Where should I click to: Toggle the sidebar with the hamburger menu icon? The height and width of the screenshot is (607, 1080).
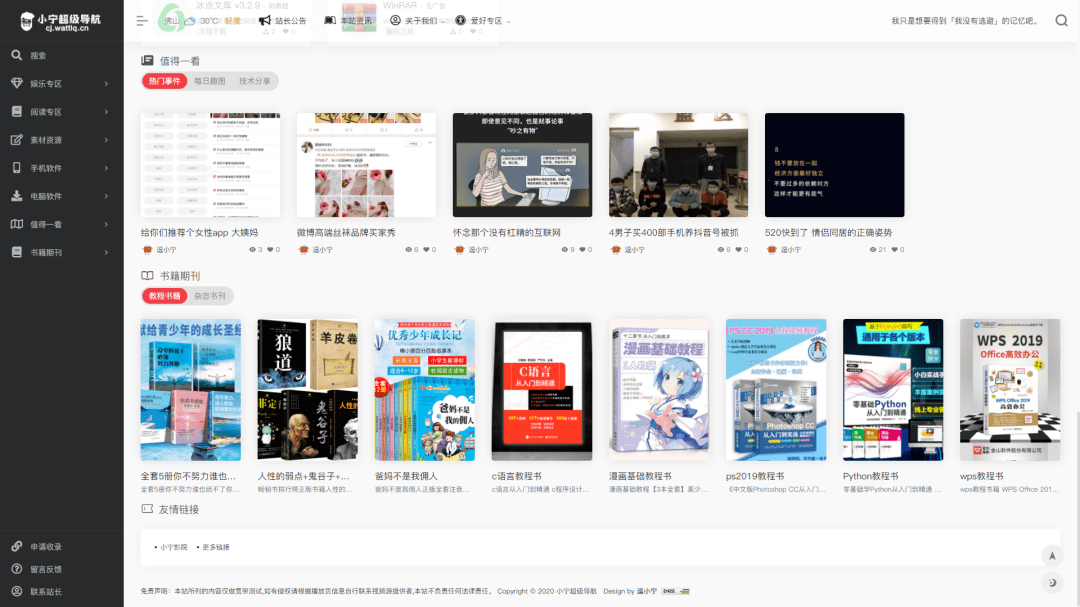[x=142, y=21]
